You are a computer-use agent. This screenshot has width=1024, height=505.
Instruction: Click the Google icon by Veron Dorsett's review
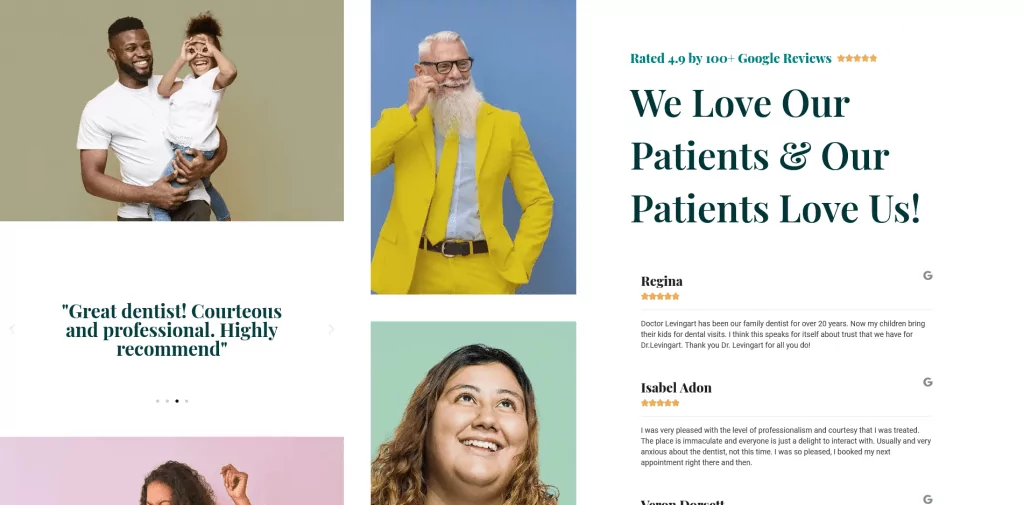click(x=927, y=499)
